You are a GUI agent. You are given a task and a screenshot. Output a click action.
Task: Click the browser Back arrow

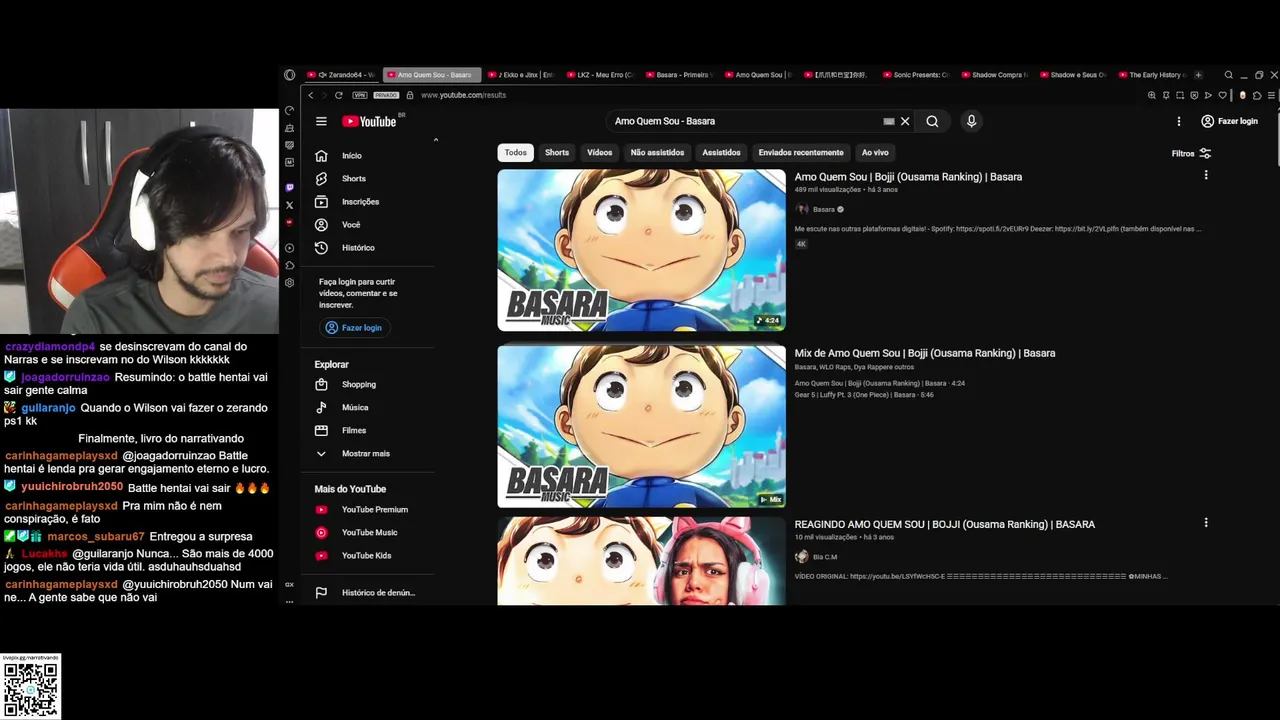click(311, 95)
